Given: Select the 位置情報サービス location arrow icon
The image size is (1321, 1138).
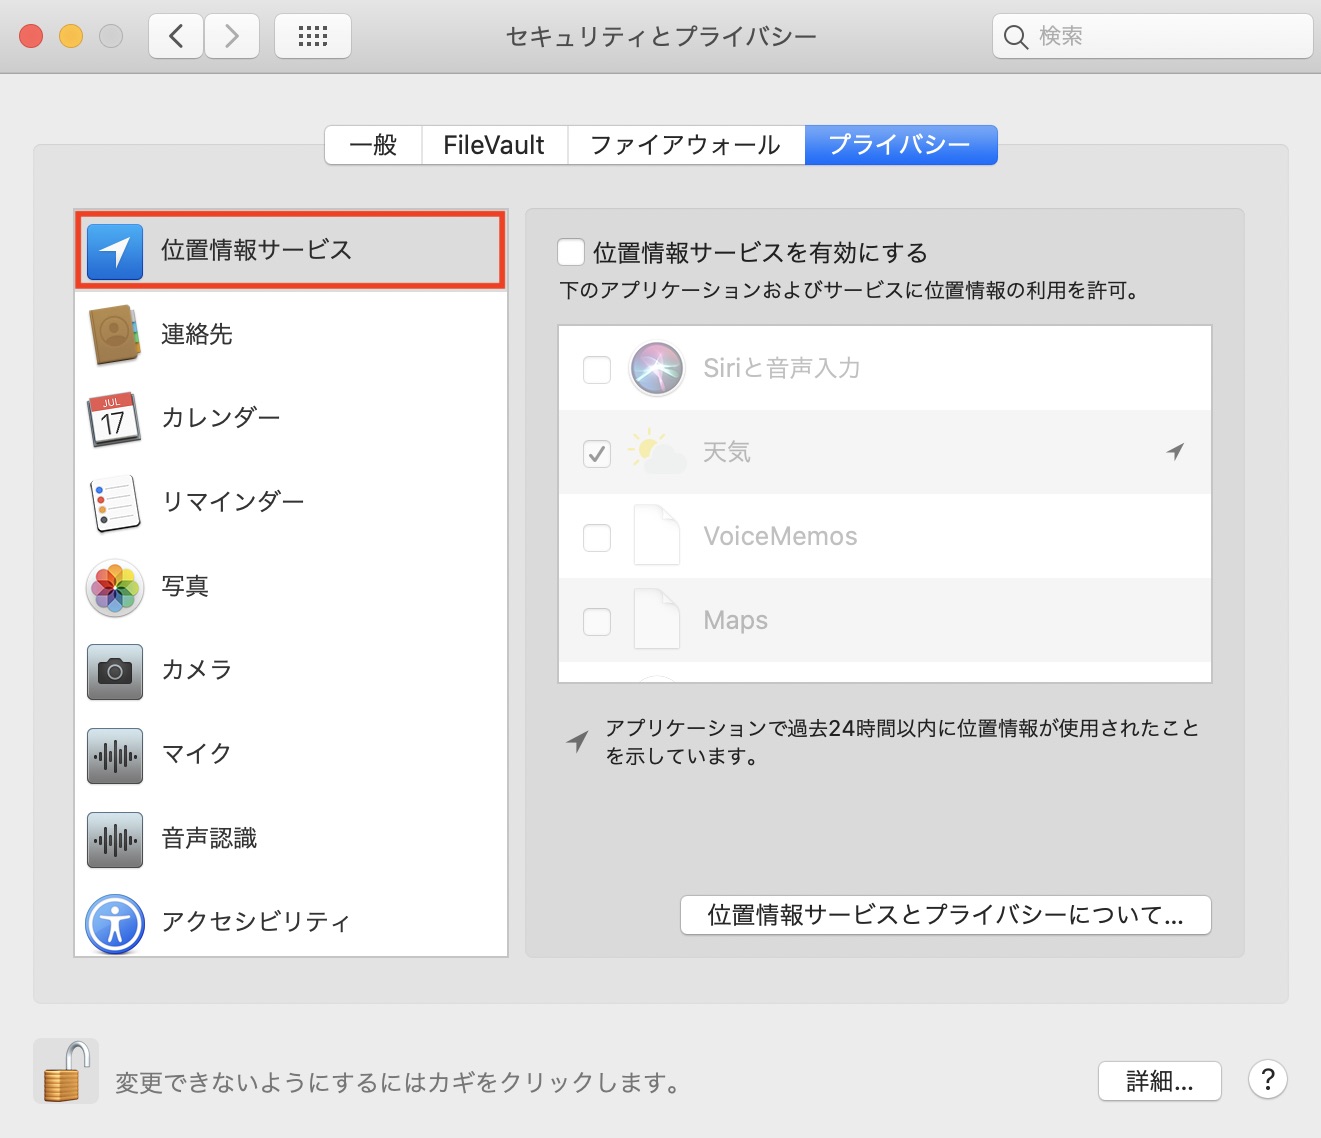Looking at the screenshot, I should 115,251.
